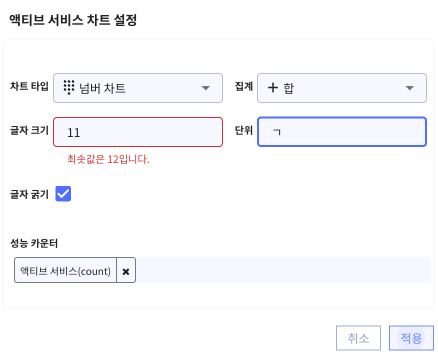Screen dimensions: 438x362
Task: Click the 차트 타입 label
Action: point(29,86)
